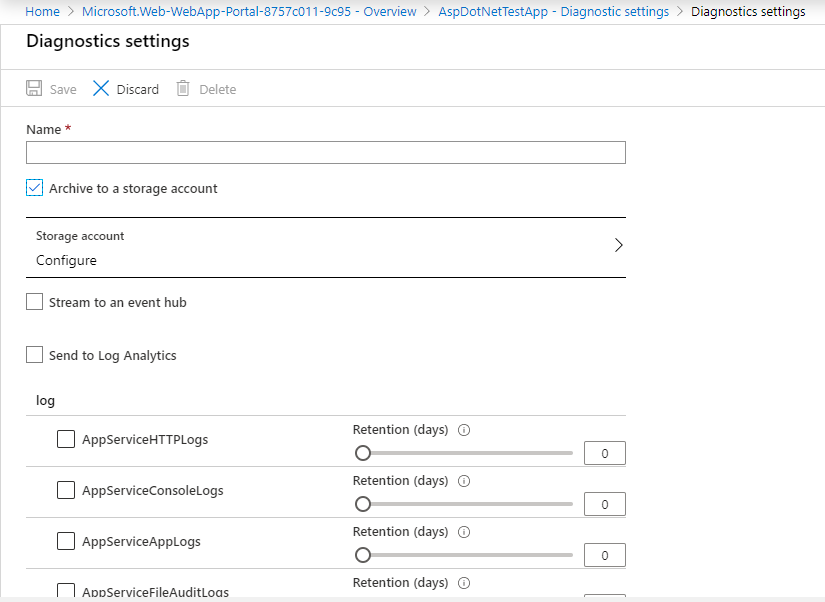The height and width of the screenshot is (602, 825).
Task: Open AspDotNetTestApp Diagnostic settings breadcrumb link
Action: (553, 11)
